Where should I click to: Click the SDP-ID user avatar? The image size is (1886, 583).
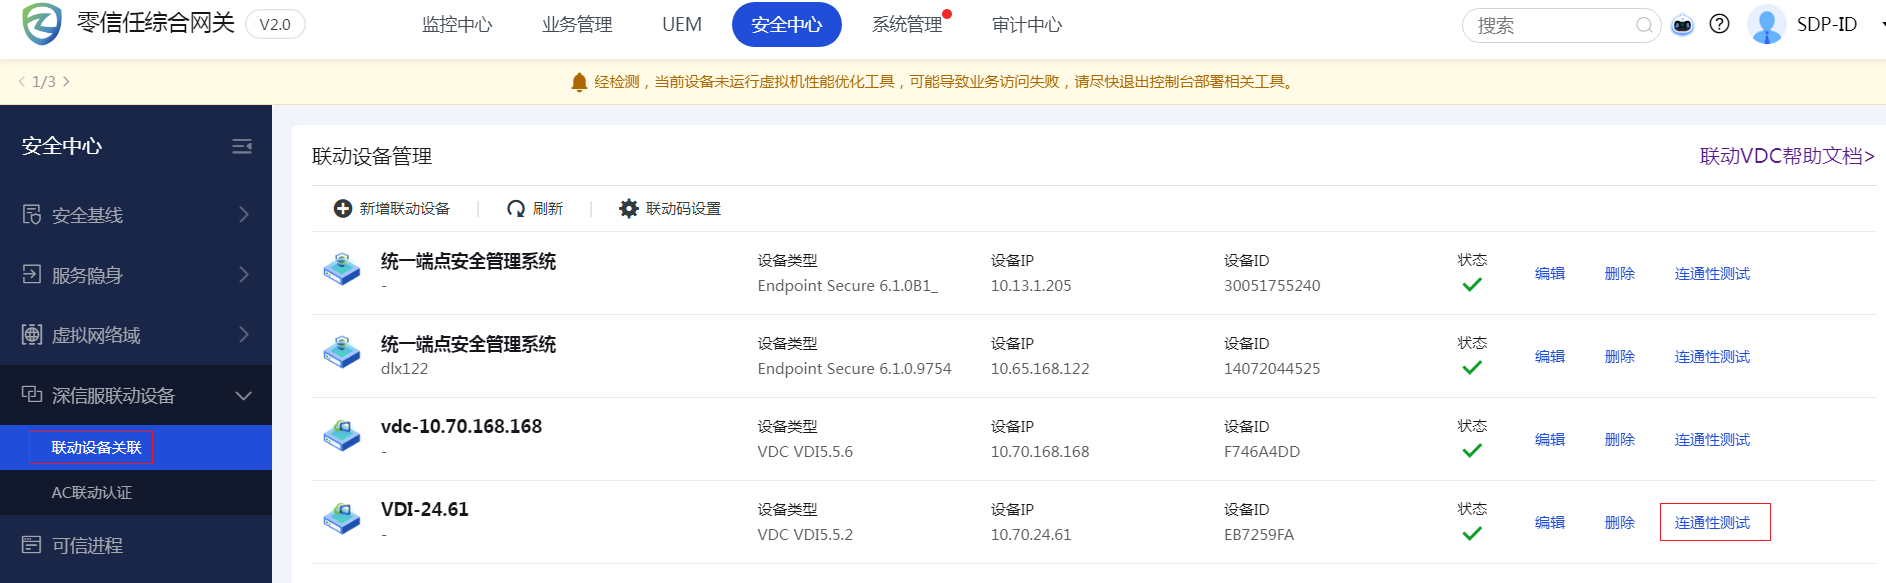click(1767, 25)
